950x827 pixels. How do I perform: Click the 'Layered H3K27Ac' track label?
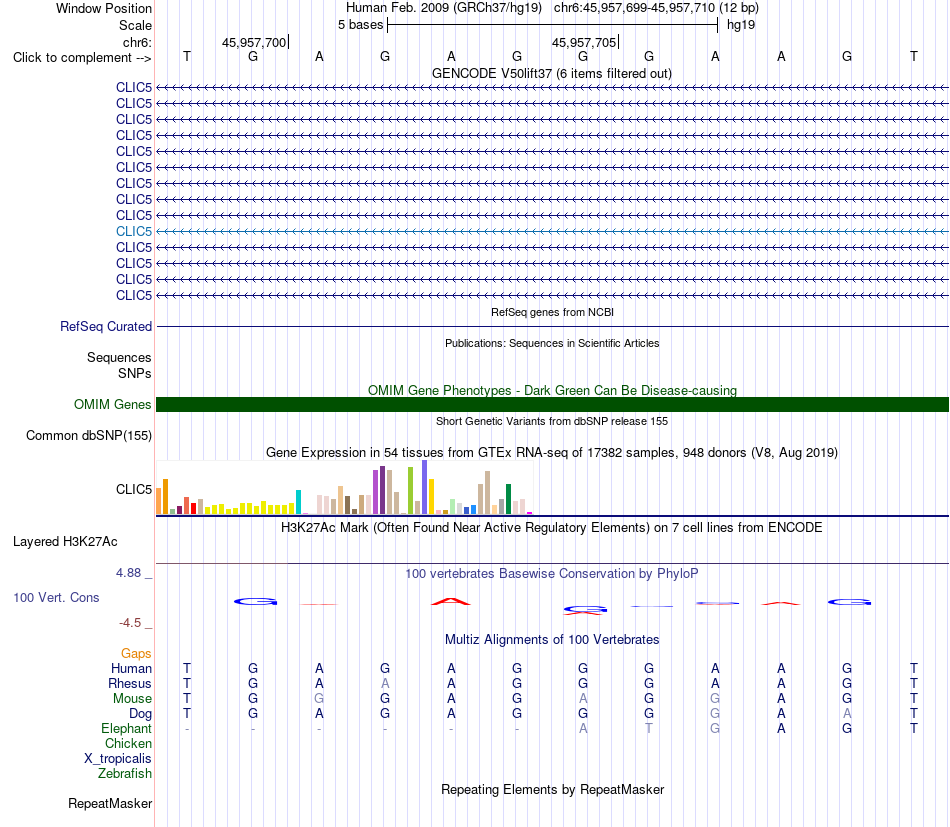(65, 542)
